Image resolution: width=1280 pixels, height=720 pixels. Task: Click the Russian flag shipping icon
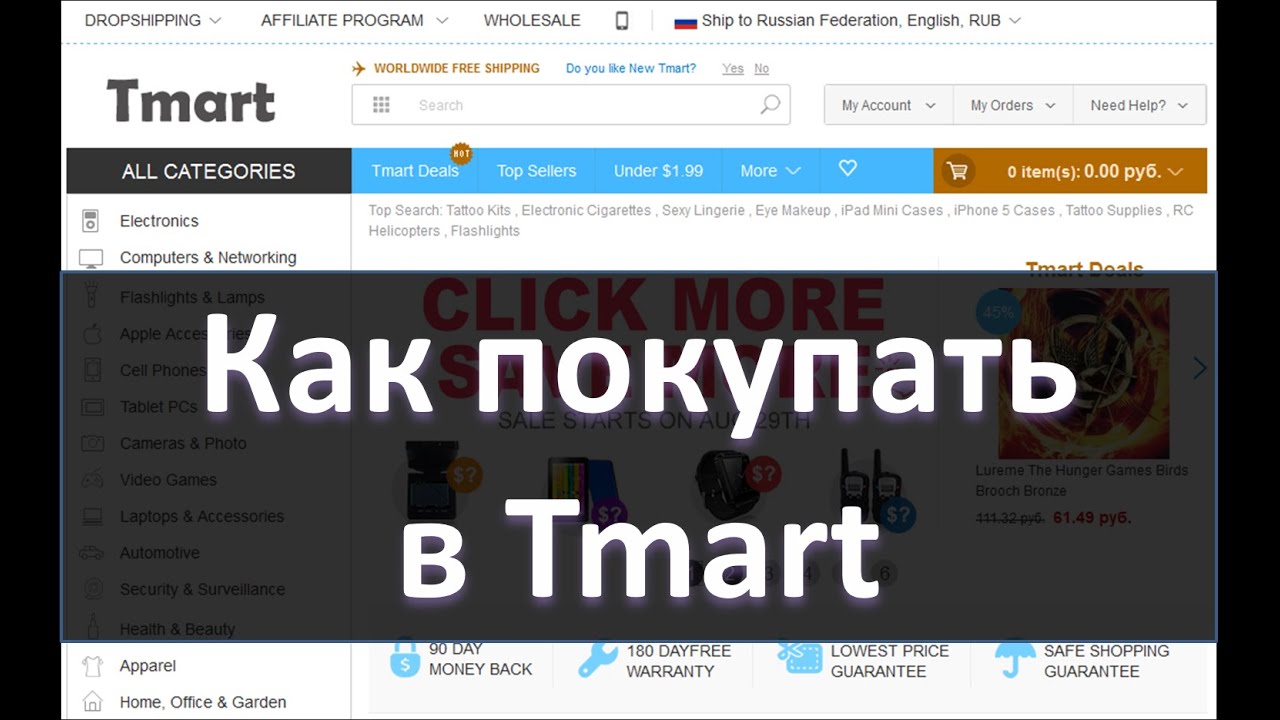[685, 21]
